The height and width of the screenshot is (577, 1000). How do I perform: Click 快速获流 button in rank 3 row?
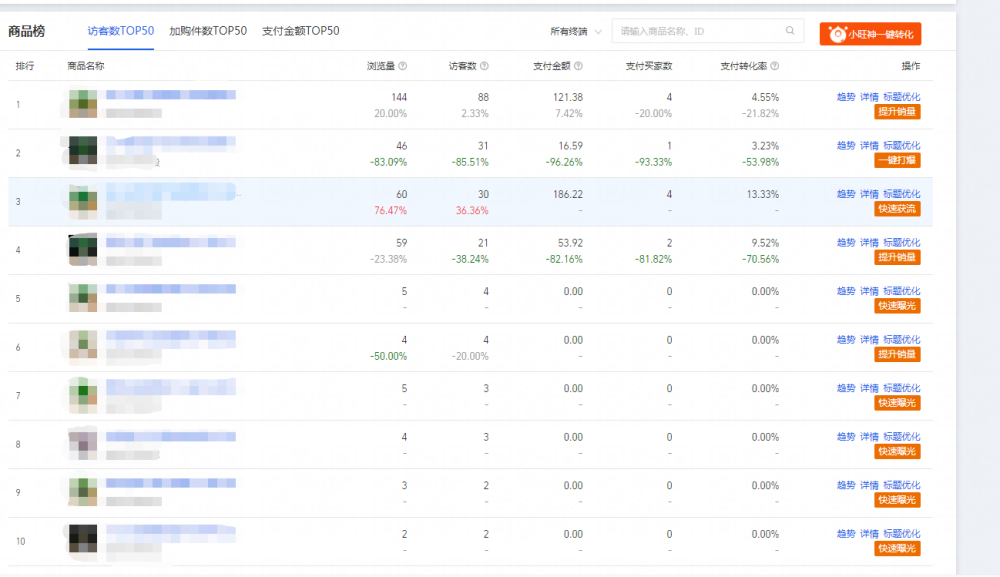pos(897,208)
